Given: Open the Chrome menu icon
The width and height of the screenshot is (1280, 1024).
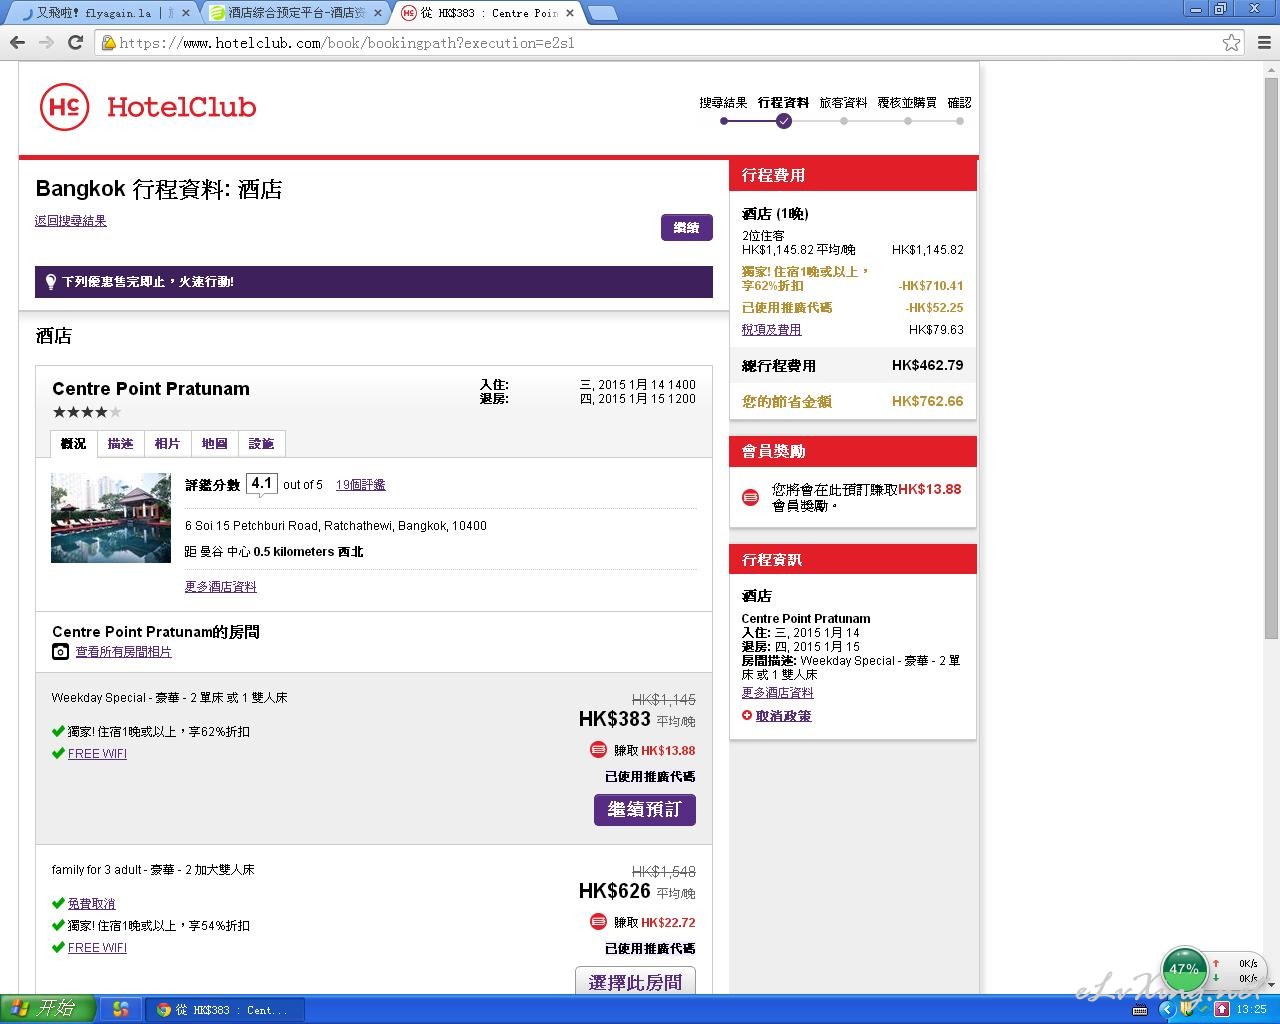Looking at the screenshot, I should click(x=1264, y=42).
